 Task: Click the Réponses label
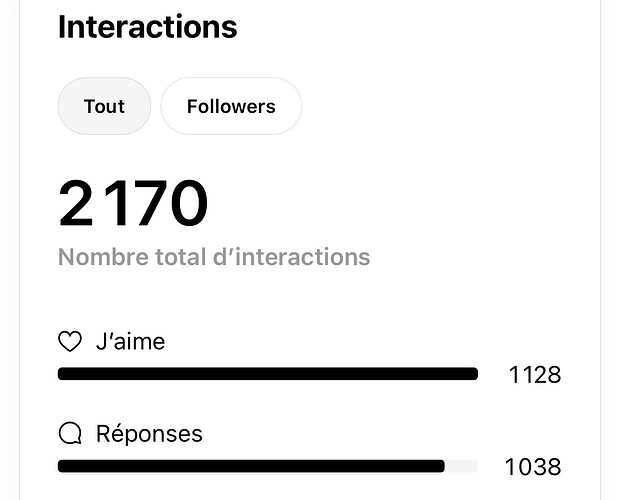149,434
